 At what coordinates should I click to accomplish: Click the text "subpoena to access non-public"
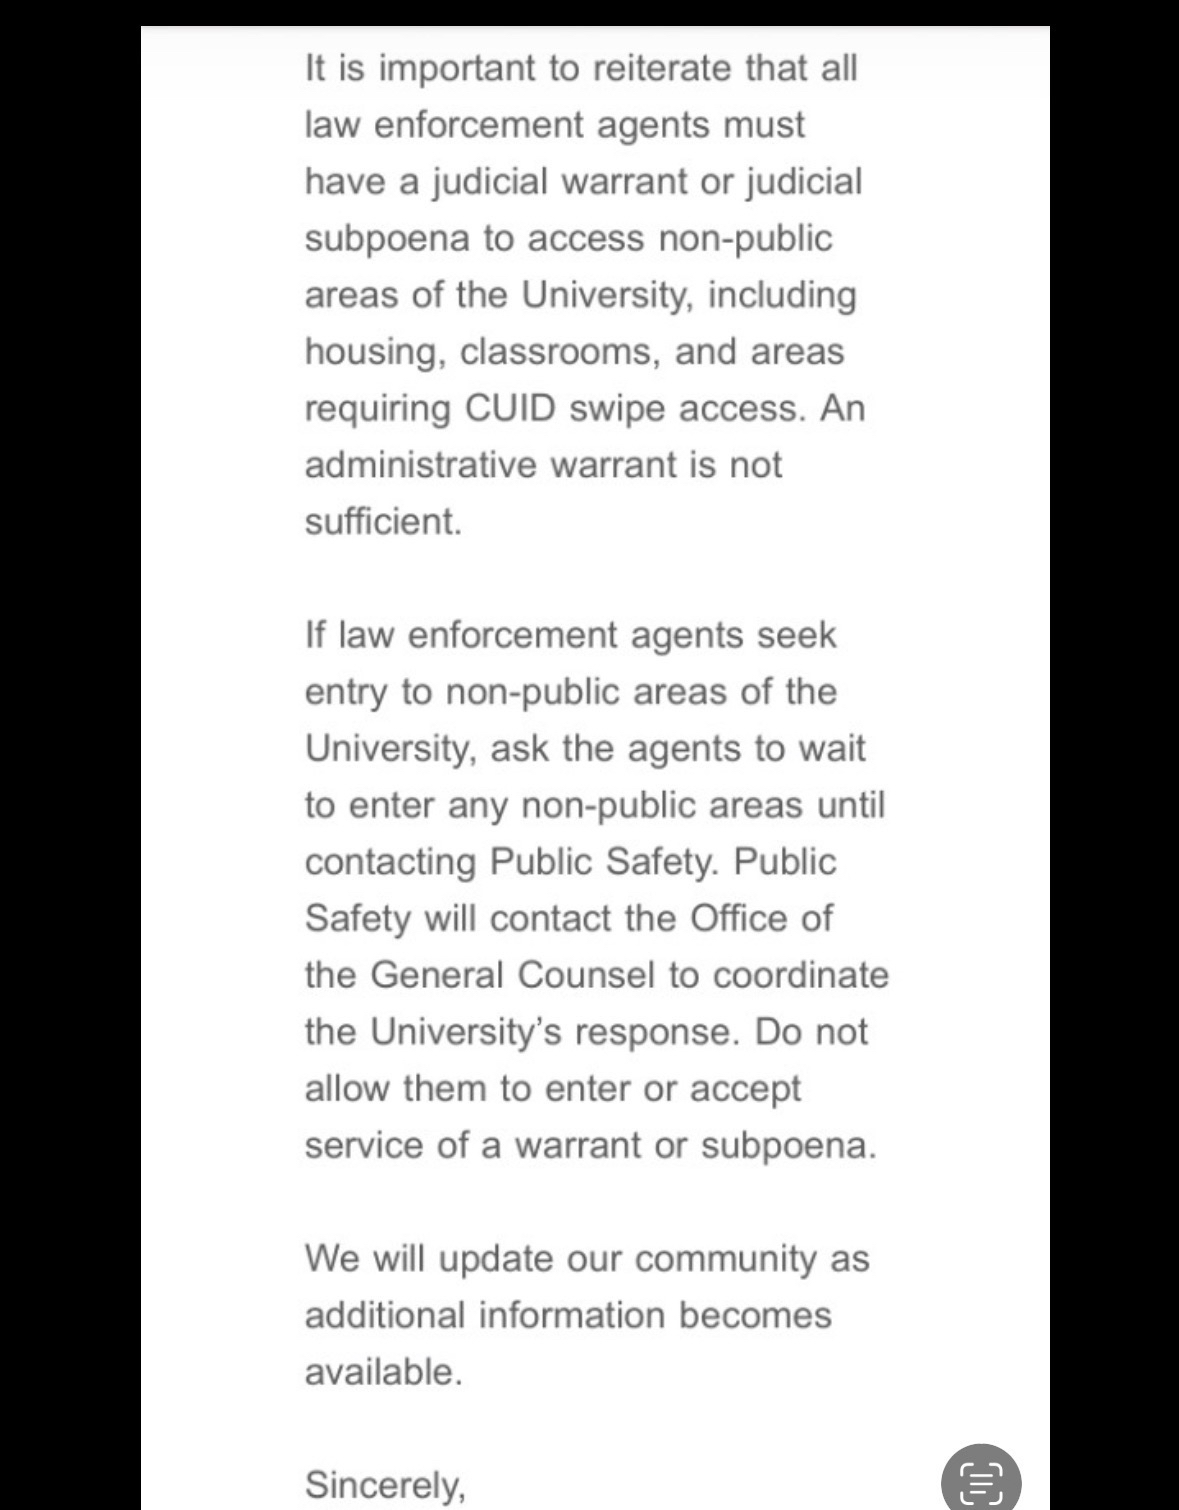[568, 239]
